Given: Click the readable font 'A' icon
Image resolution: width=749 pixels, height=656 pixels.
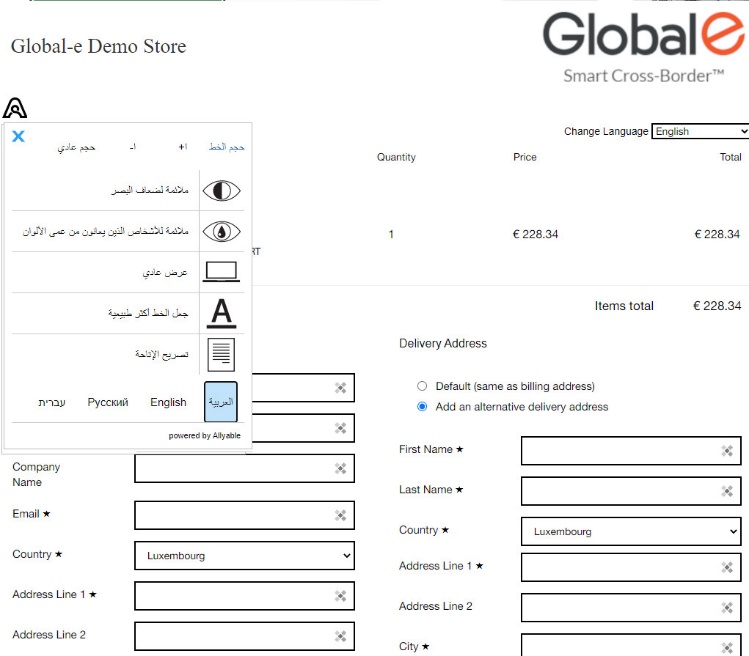Looking at the screenshot, I should pyautogui.click(x=221, y=313).
